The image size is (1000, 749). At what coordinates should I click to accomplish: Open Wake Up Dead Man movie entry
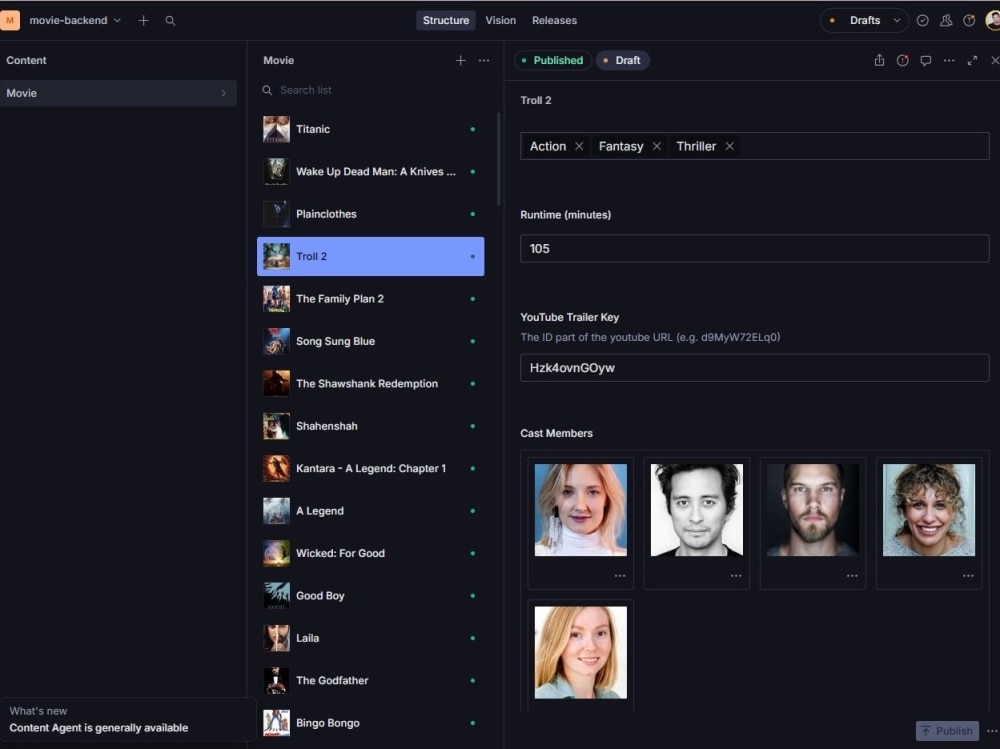(x=371, y=172)
